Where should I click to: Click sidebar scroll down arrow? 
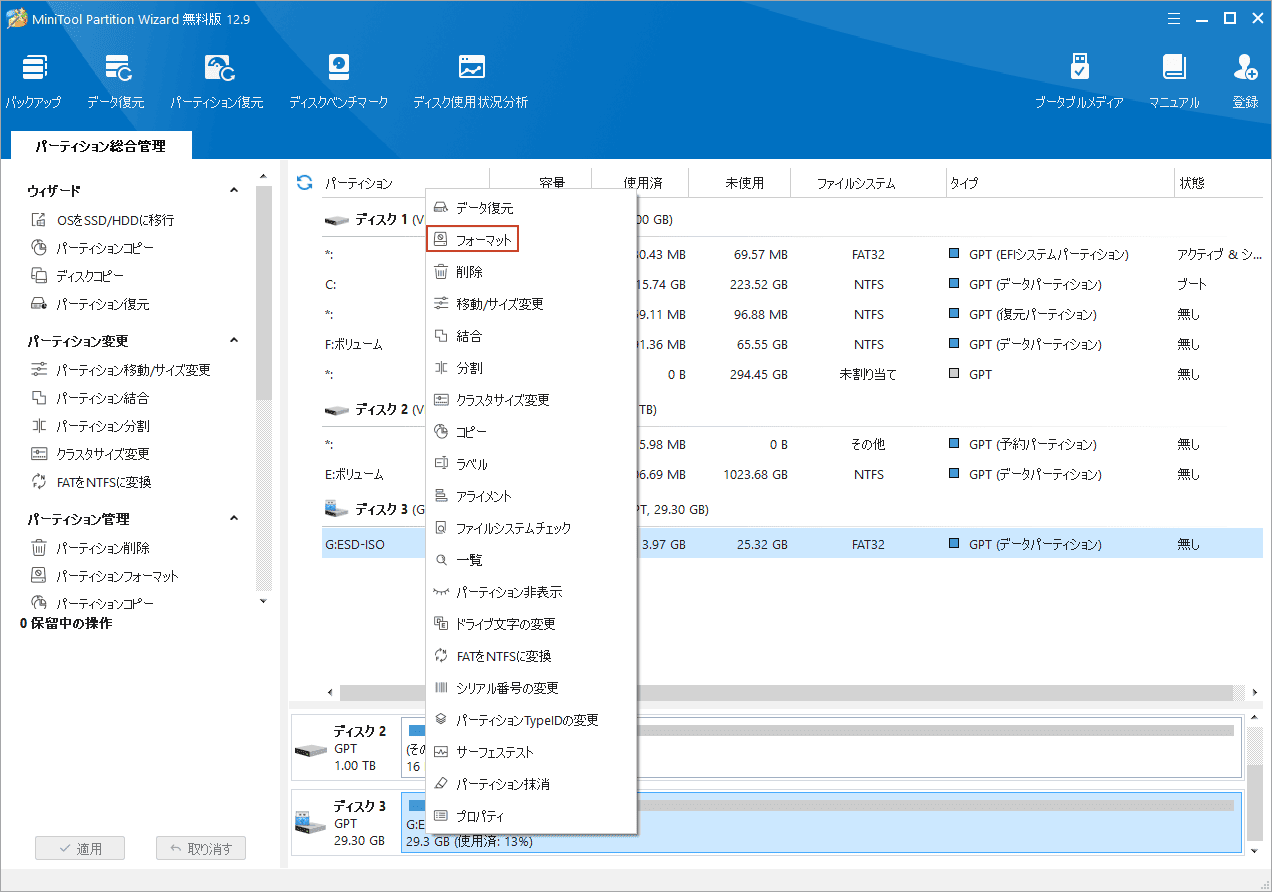[263, 601]
